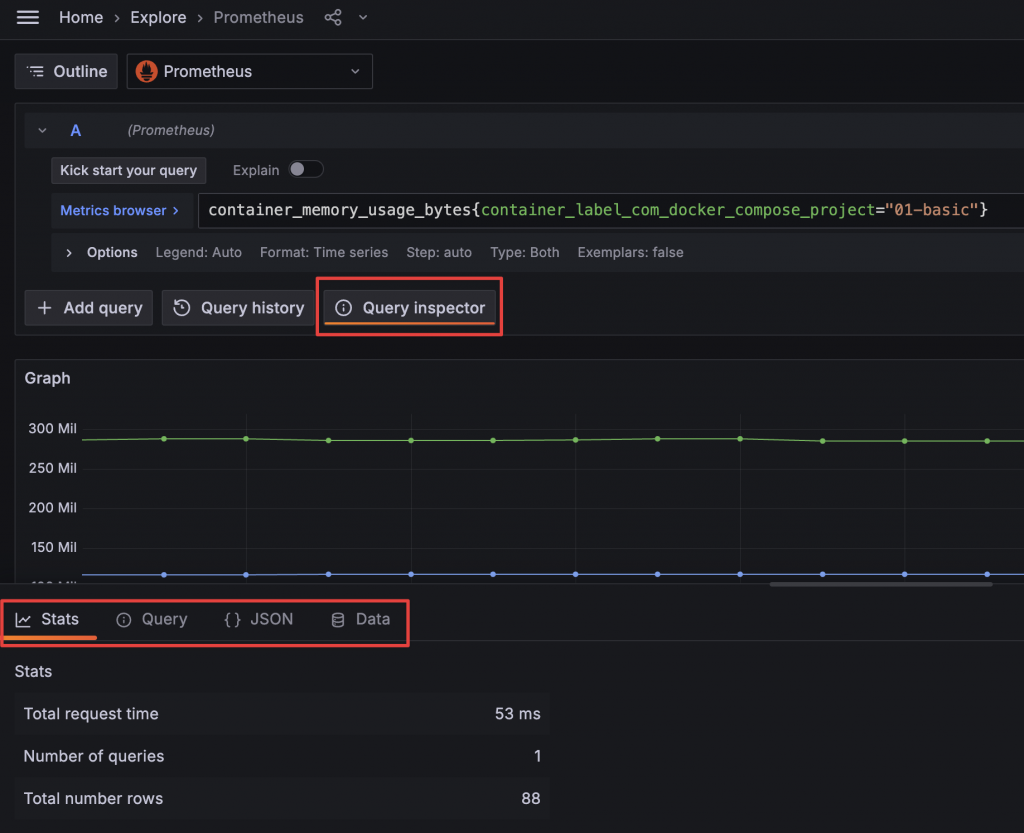Image resolution: width=1024 pixels, height=833 pixels.
Task: Click Format: Time series text
Action: pos(324,253)
